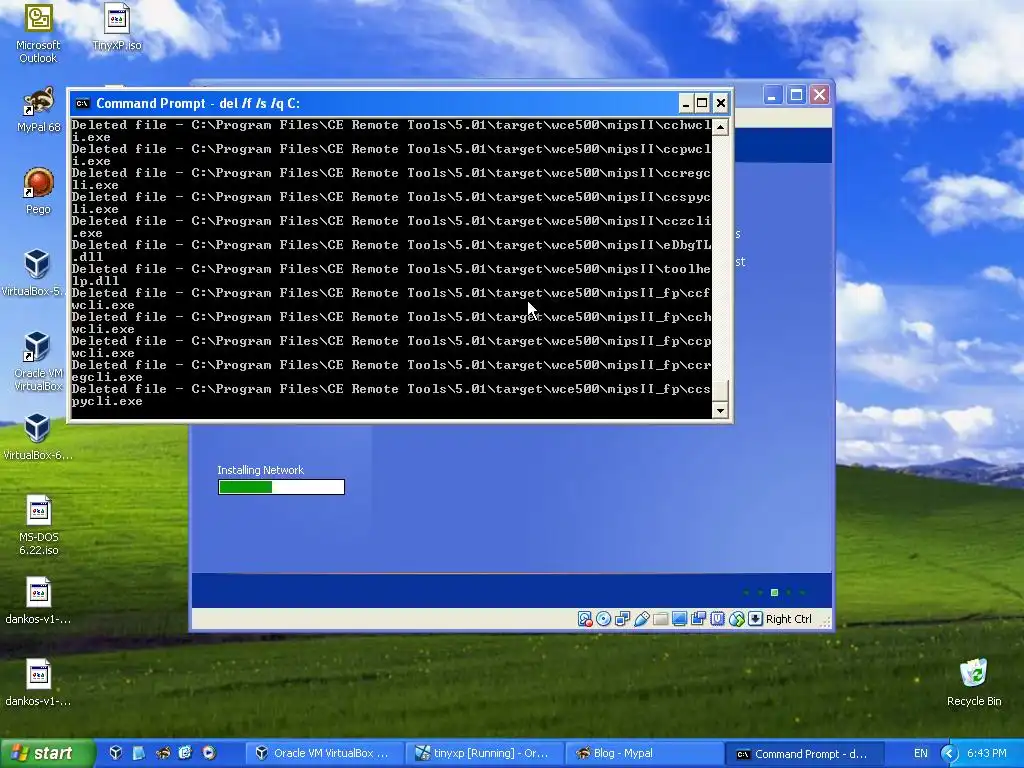Open the EN language bar indicator
1024x768 pixels.
point(921,754)
